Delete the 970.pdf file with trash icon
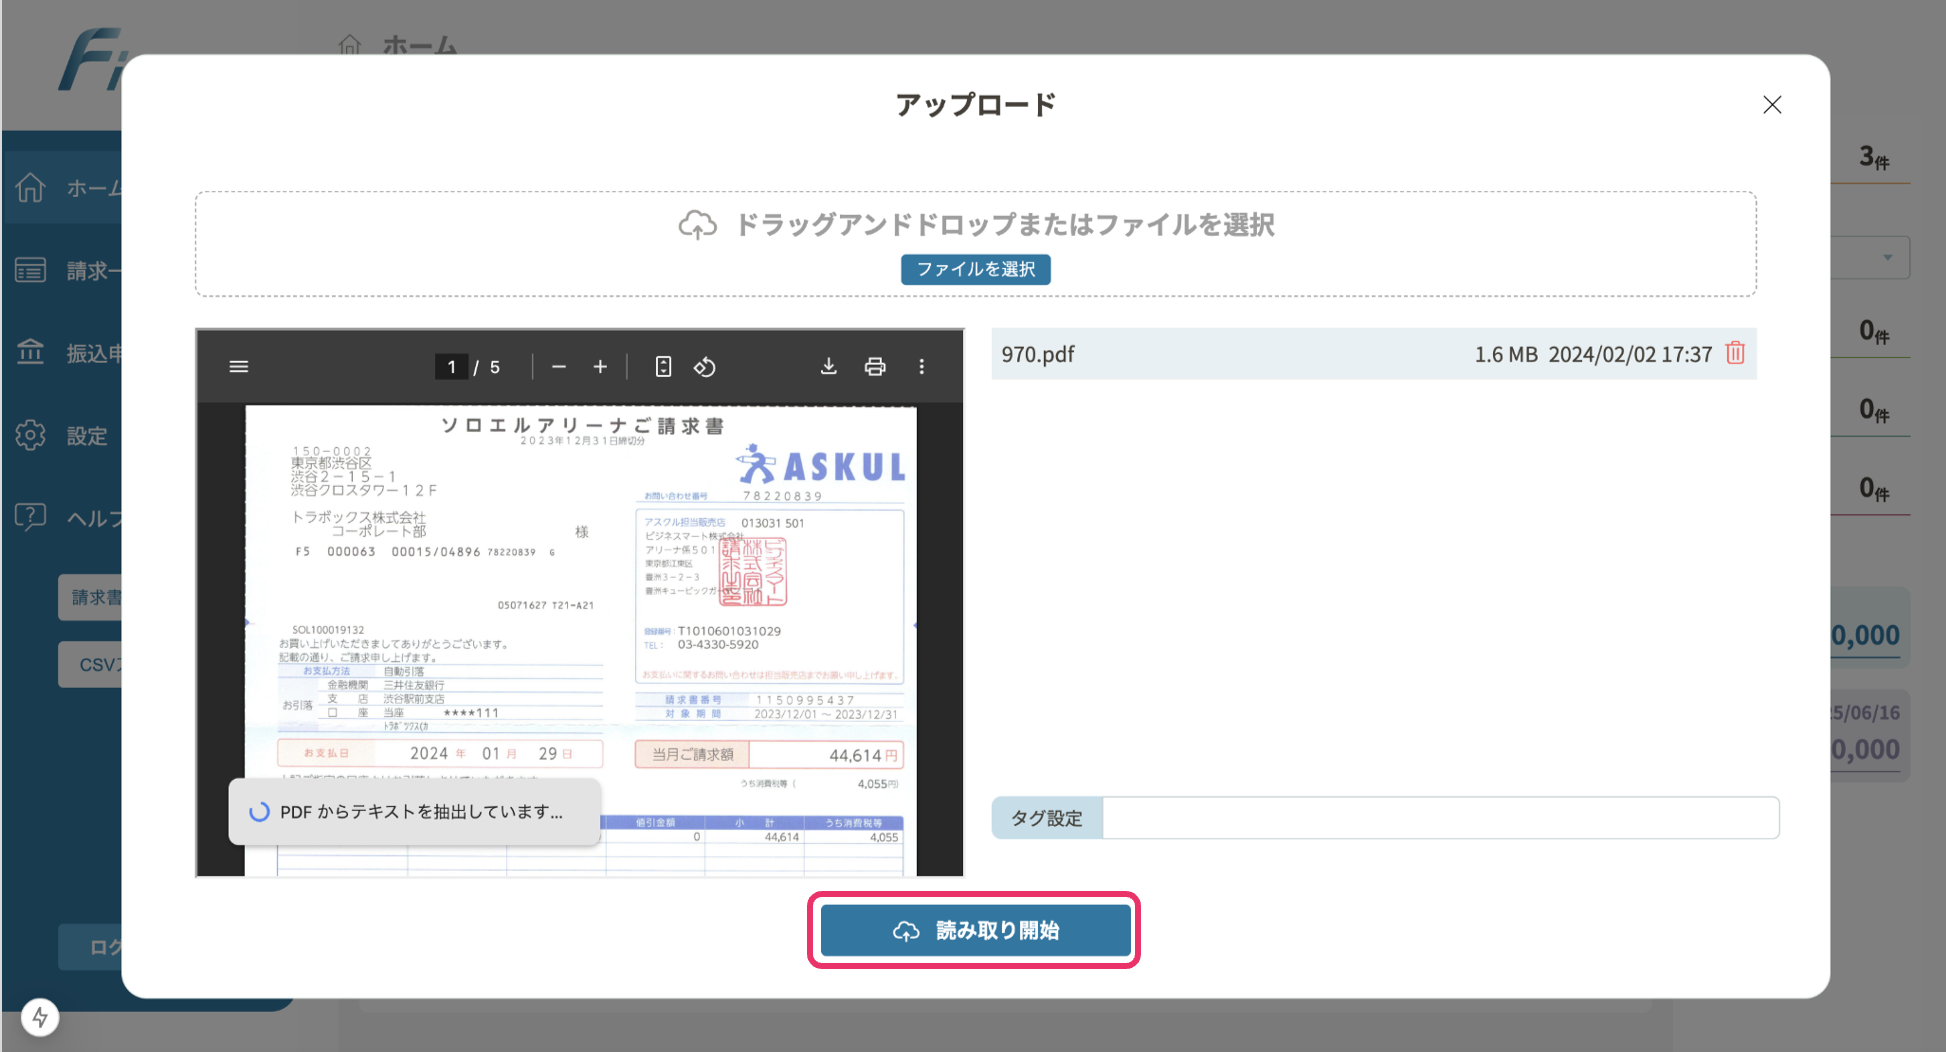 click(x=1735, y=353)
